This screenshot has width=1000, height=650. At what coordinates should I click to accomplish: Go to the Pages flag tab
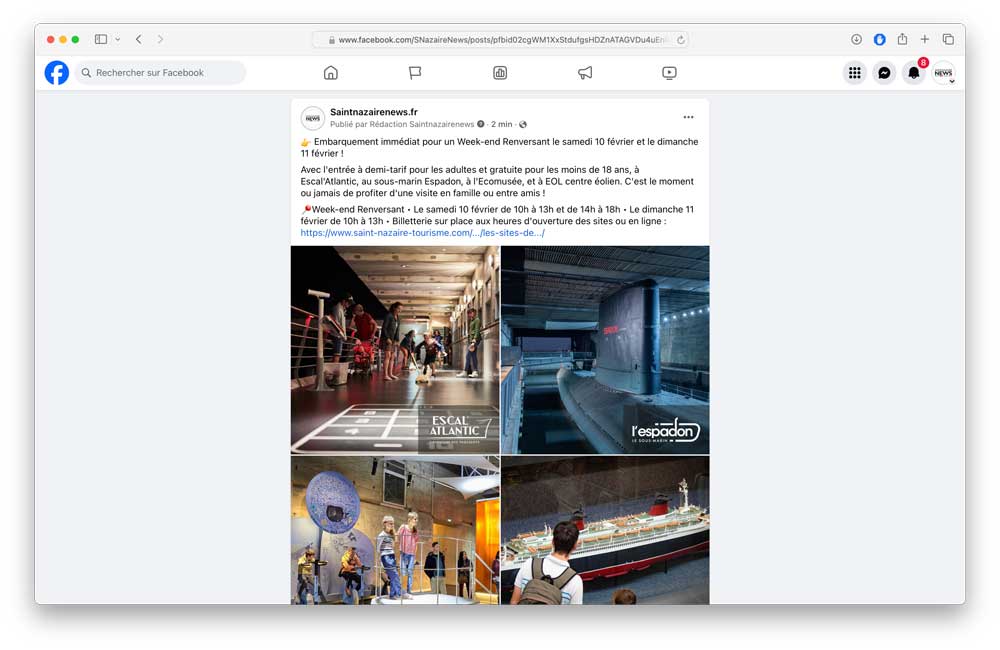click(x=415, y=73)
